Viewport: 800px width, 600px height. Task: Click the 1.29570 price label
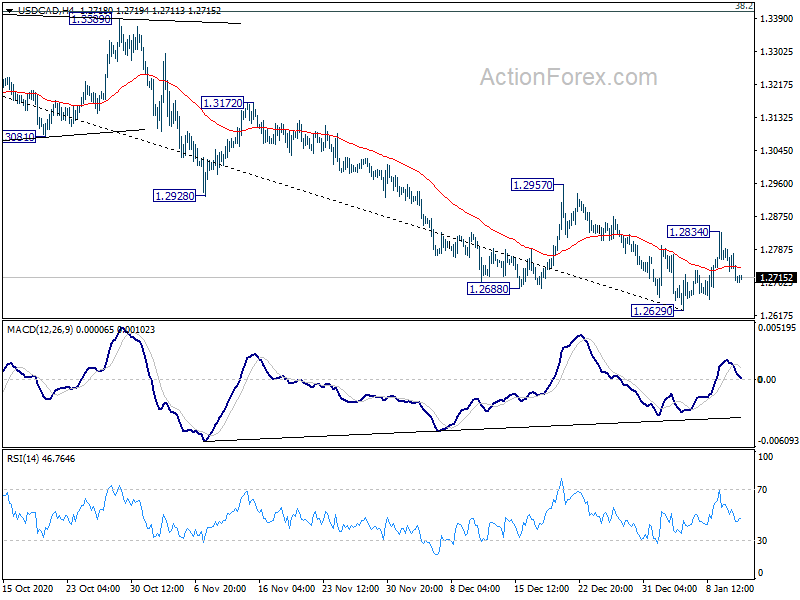(533, 185)
